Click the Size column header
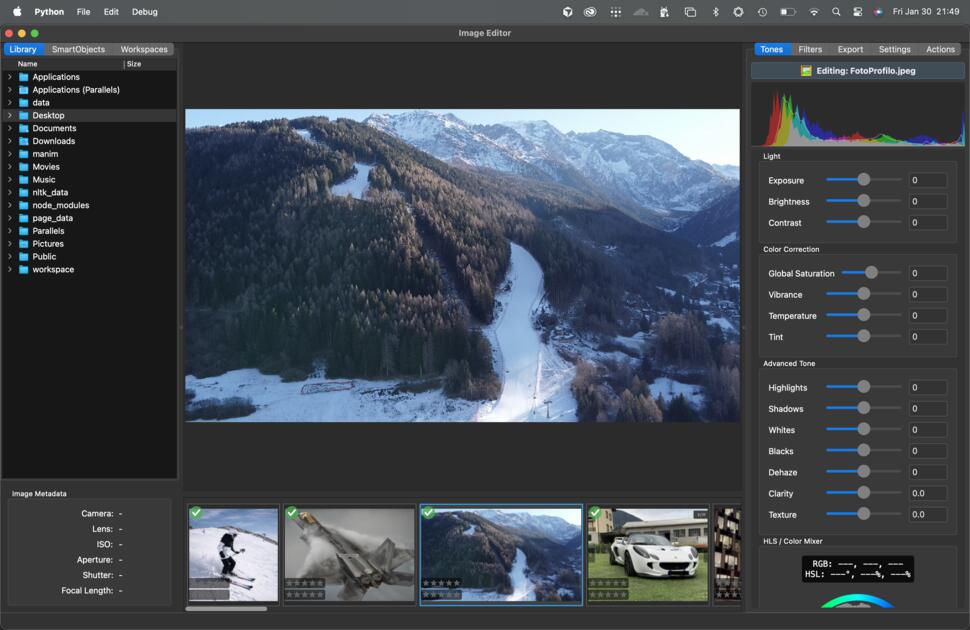 [x=134, y=64]
